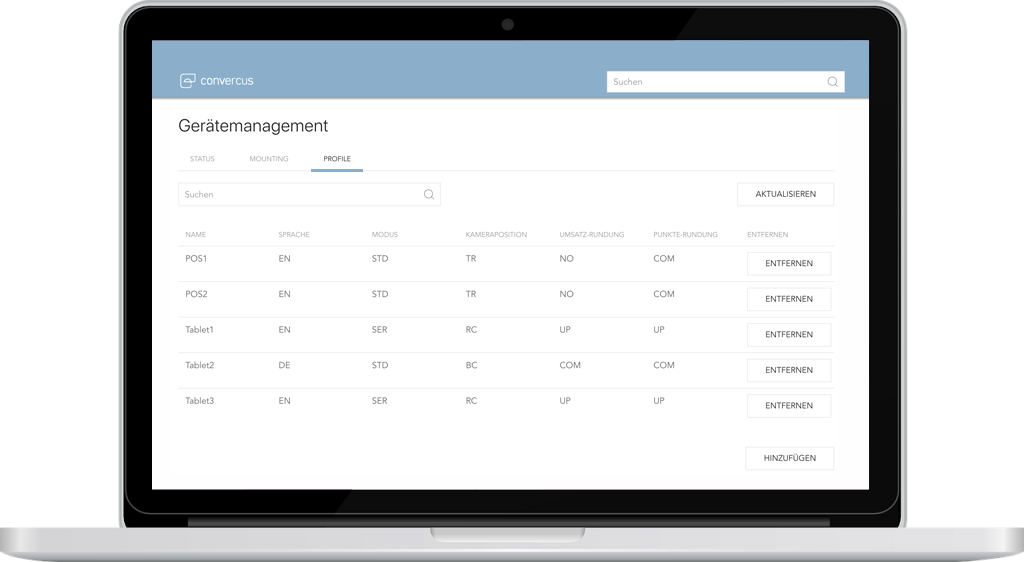Click the magnifier icon in header search
1024x562 pixels.
pyautogui.click(x=833, y=82)
